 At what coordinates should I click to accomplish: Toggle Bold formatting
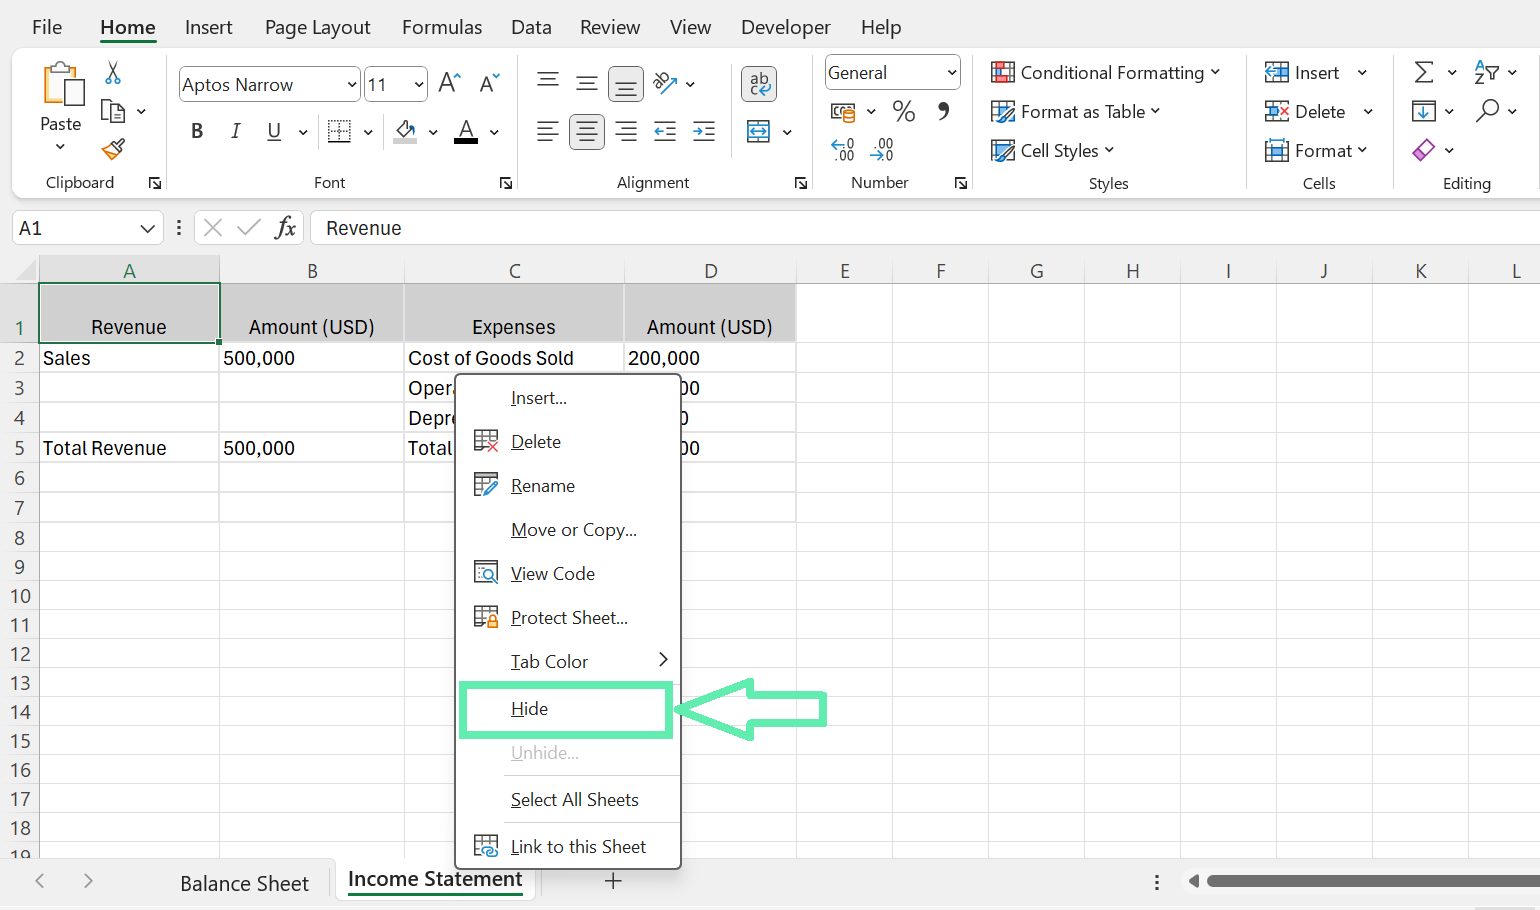click(197, 131)
